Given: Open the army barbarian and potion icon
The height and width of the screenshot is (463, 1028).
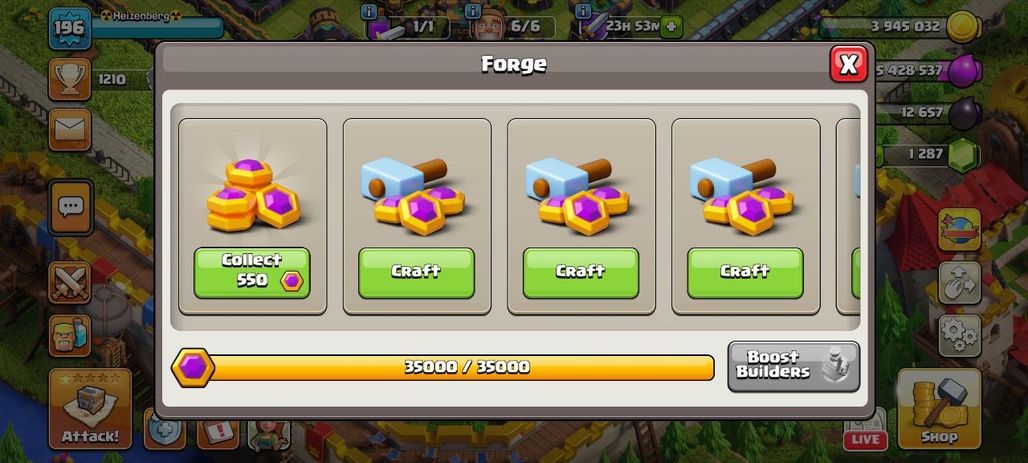Looking at the screenshot, I should [x=69, y=335].
